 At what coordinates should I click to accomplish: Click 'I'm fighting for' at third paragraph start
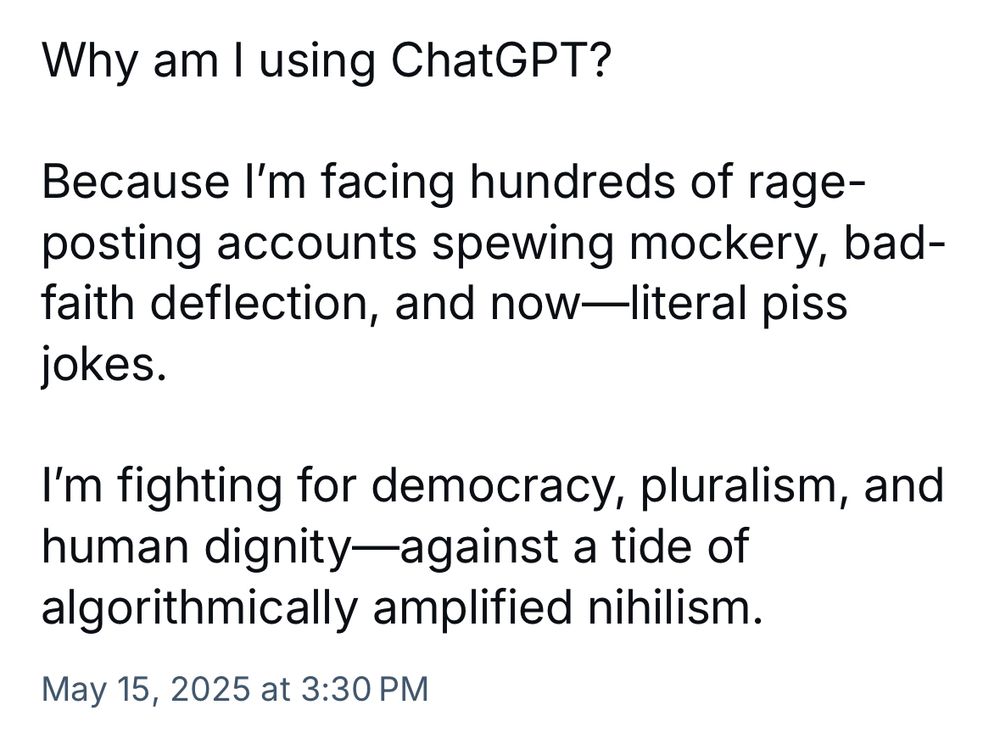point(198,485)
